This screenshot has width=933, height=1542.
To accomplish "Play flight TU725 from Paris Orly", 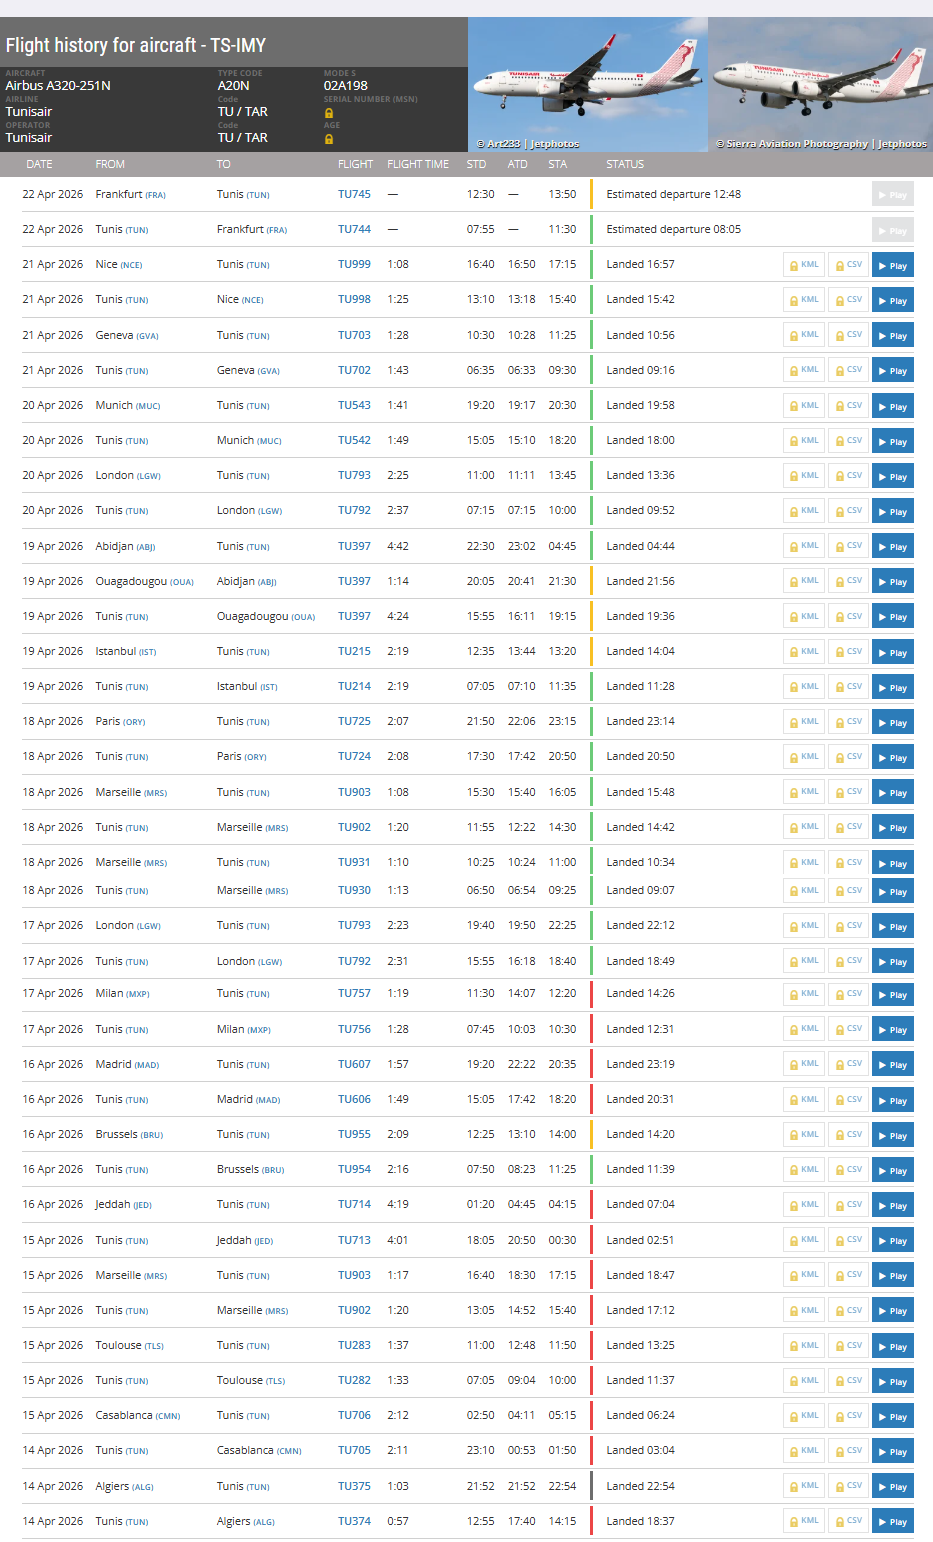I will point(892,722).
